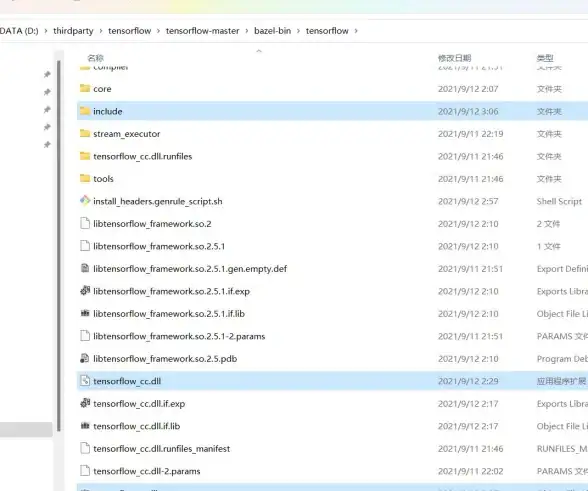Viewport: 588px width, 491px height.
Task: Click the tensorflow_cc.dll.runfiles folder icon
Action: pos(85,156)
